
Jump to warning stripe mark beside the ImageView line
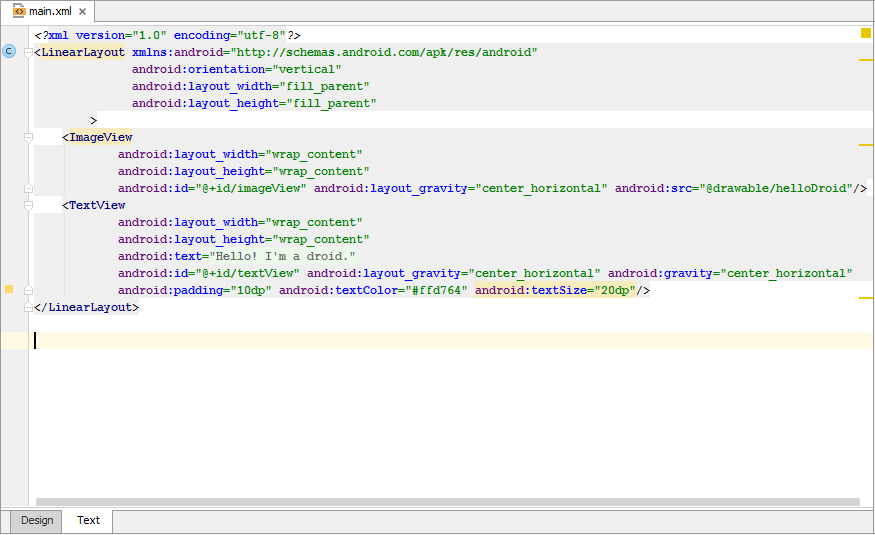coord(866,145)
